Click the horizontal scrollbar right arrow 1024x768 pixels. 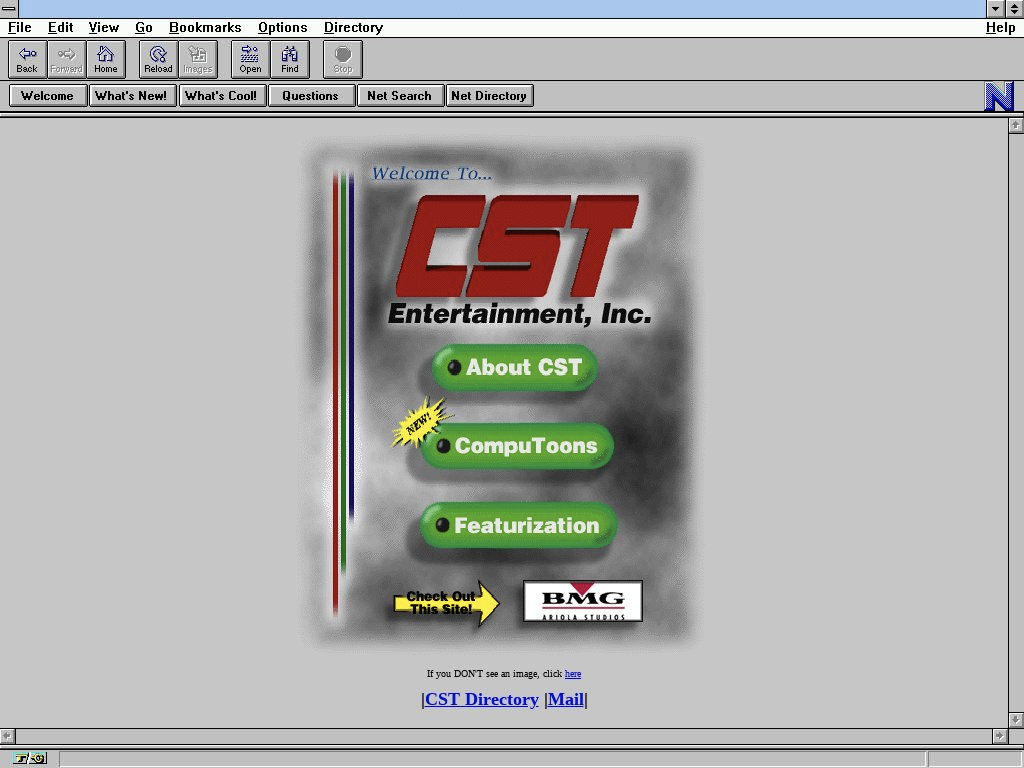998,736
